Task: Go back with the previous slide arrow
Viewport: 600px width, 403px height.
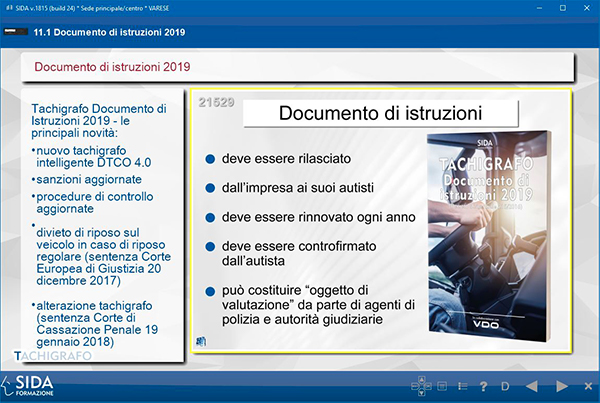Action: click(534, 386)
